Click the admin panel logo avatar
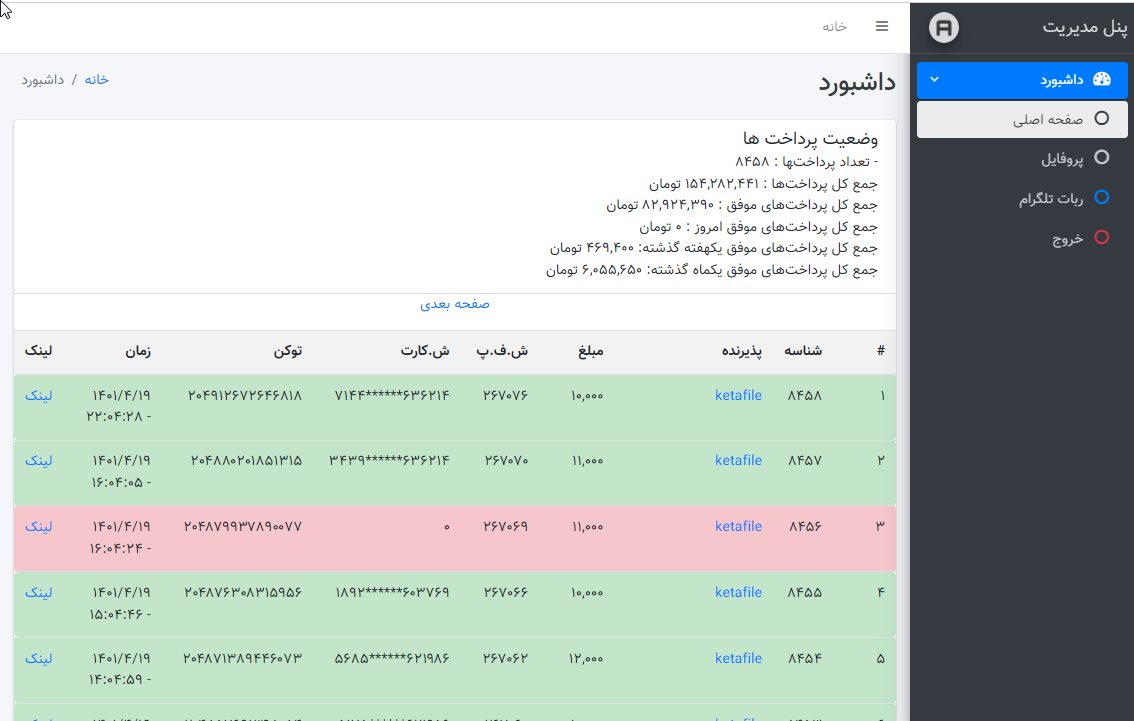This screenshot has width=1134, height=721. pyautogui.click(x=944, y=28)
